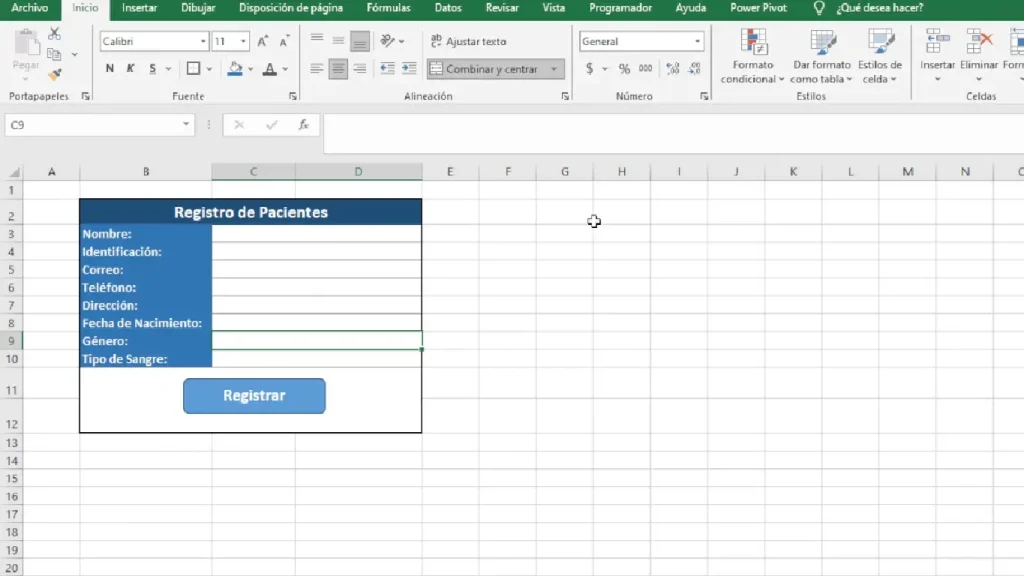Toggle italic K formatting
Viewport: 1024px width, 576px height.
(131, 69)
